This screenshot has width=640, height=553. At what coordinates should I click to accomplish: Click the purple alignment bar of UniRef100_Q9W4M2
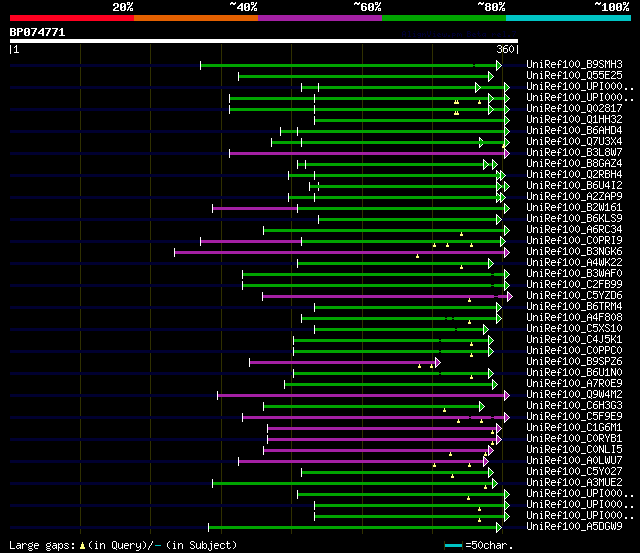coord(361,396)
